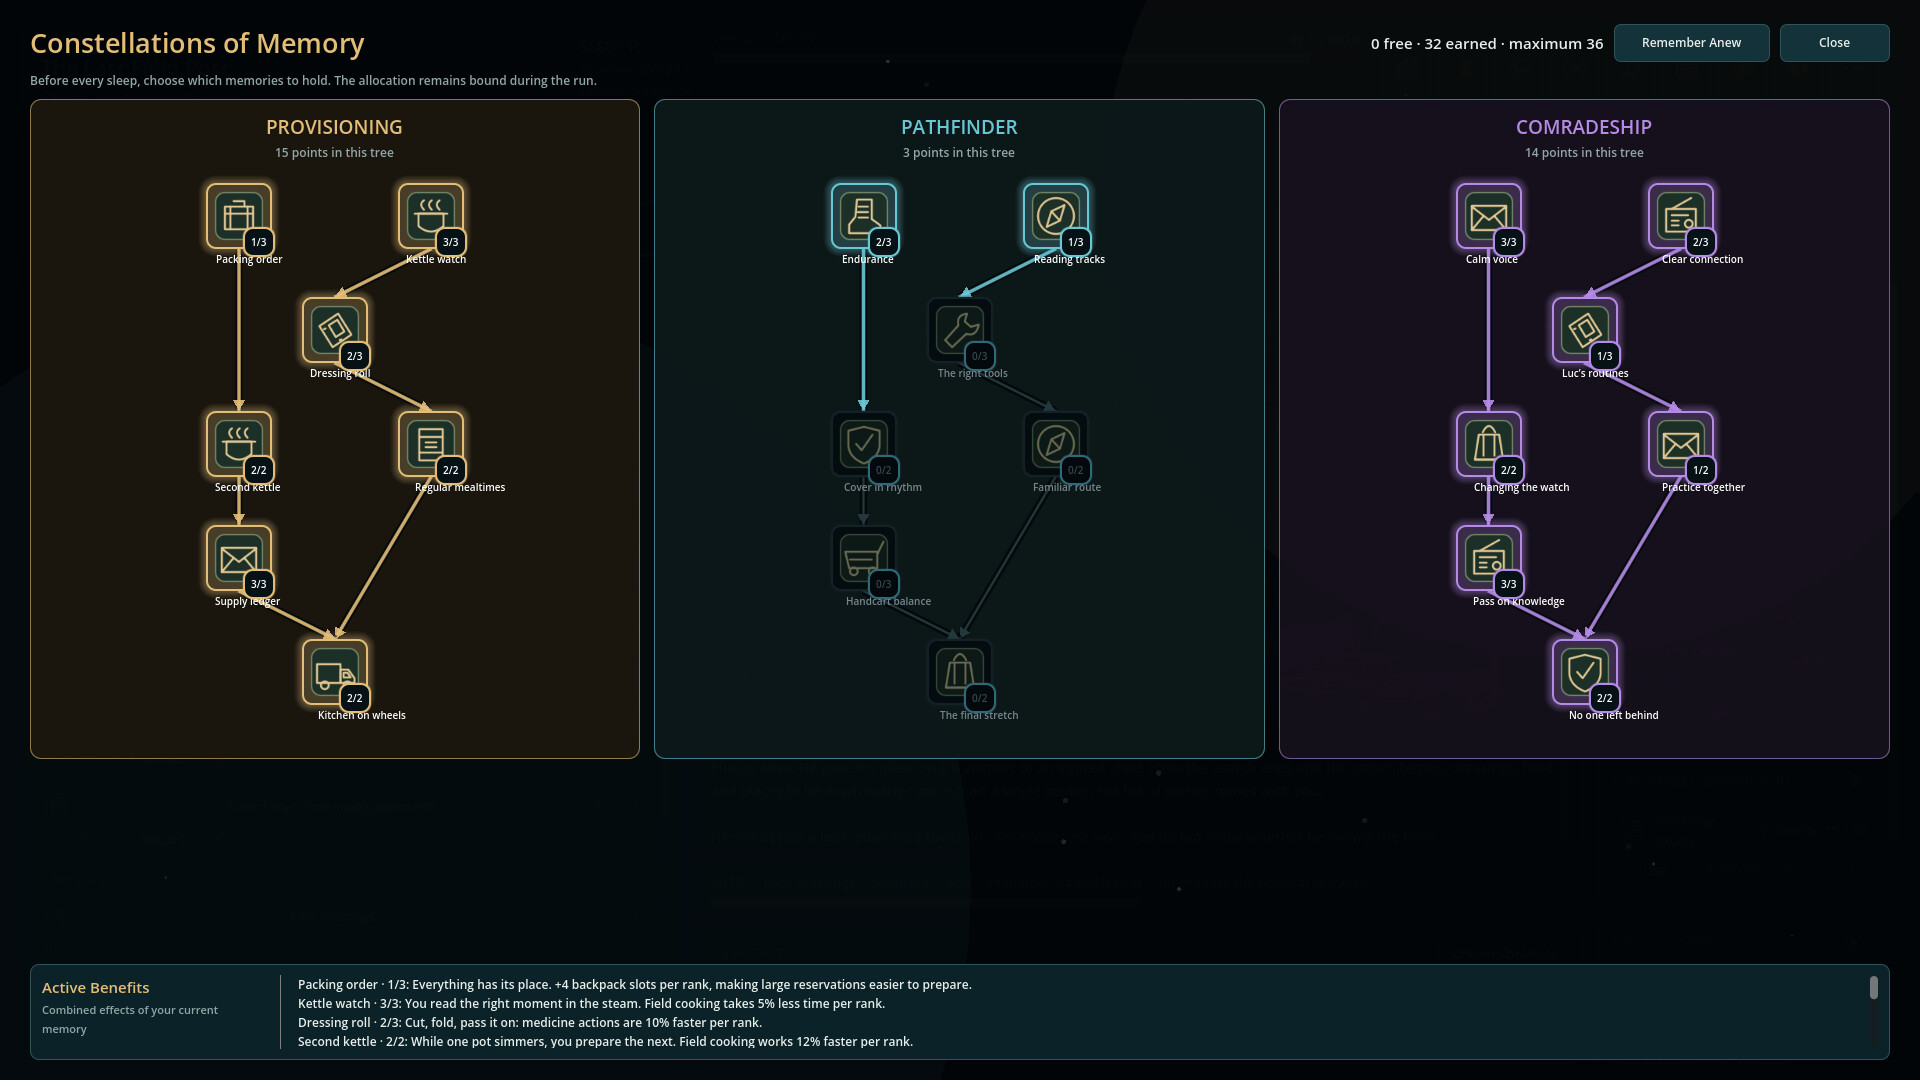The width and height of the screenshot is (1920, 1080).
Task: Close the Constellations of Memory screen
Action: (1834, 43)
